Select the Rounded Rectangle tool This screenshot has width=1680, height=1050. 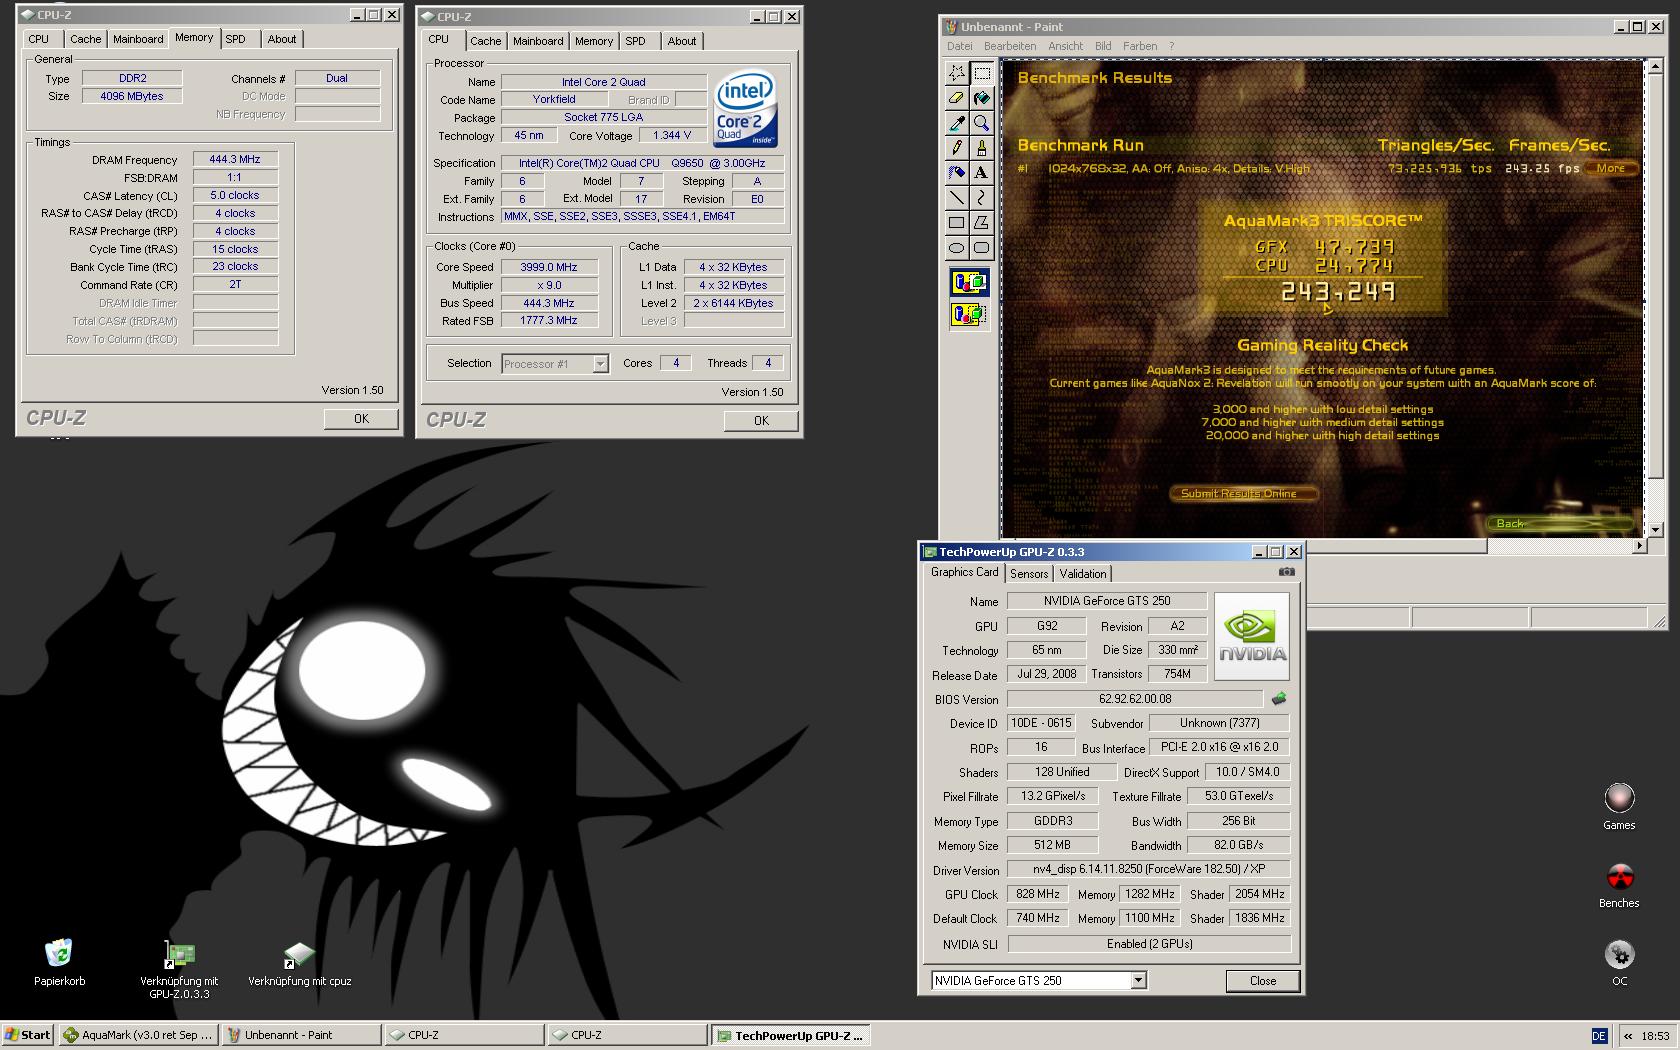(x=982, y=248)
